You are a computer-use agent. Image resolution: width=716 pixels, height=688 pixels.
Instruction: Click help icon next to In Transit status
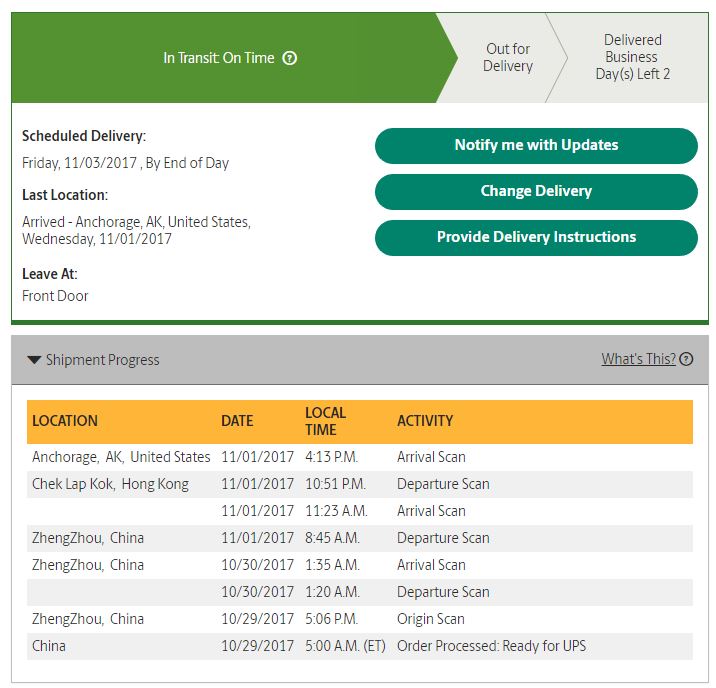pos(290,58)
